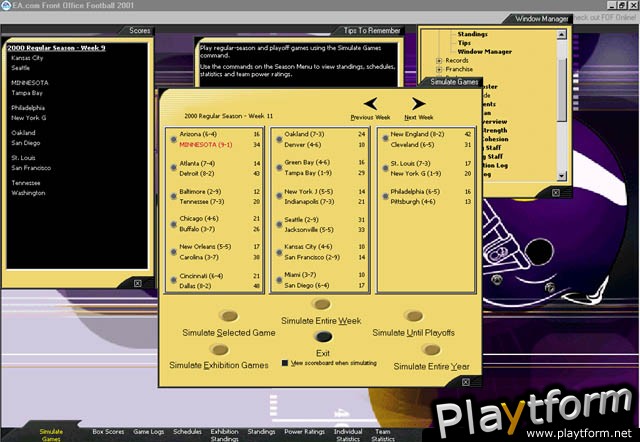Viewport: 640px width, 442px height.
Task: Open Exhibition Standings from bottom menu
Action: click(x=224, y=435)
